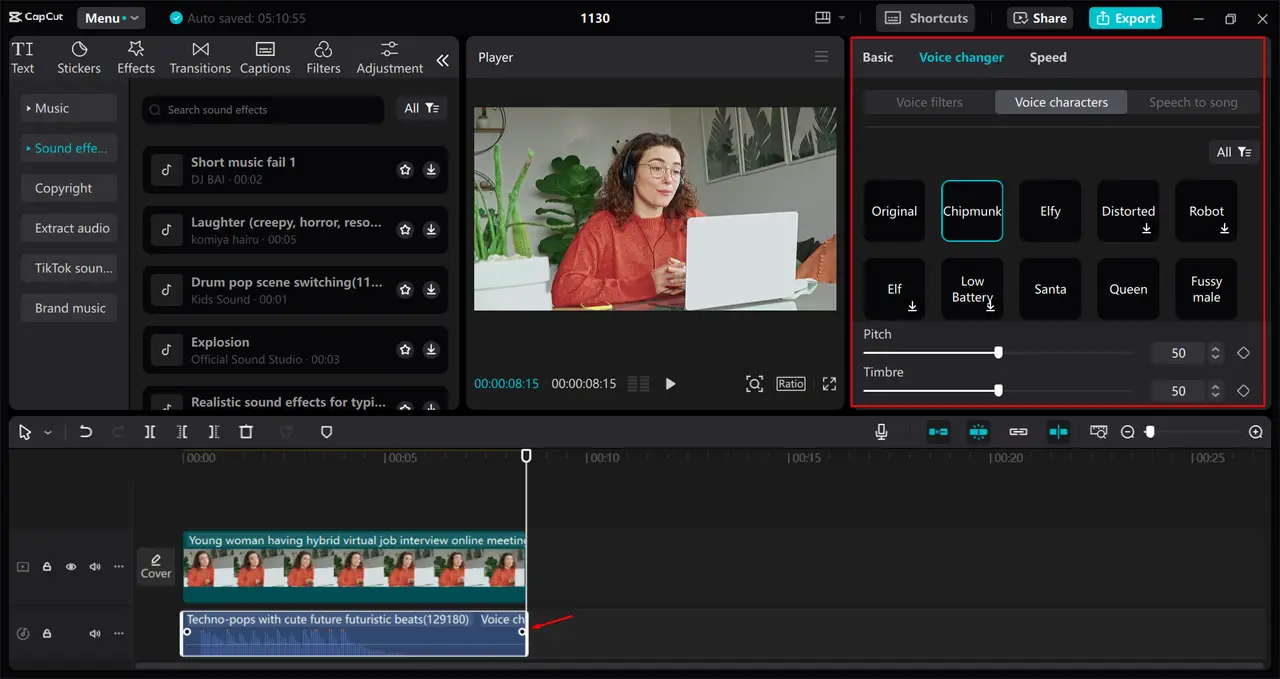This screenshot has height=679, width=1280.
Task: Click the Record voiceover microphone icon
Action: pos(881,431)
